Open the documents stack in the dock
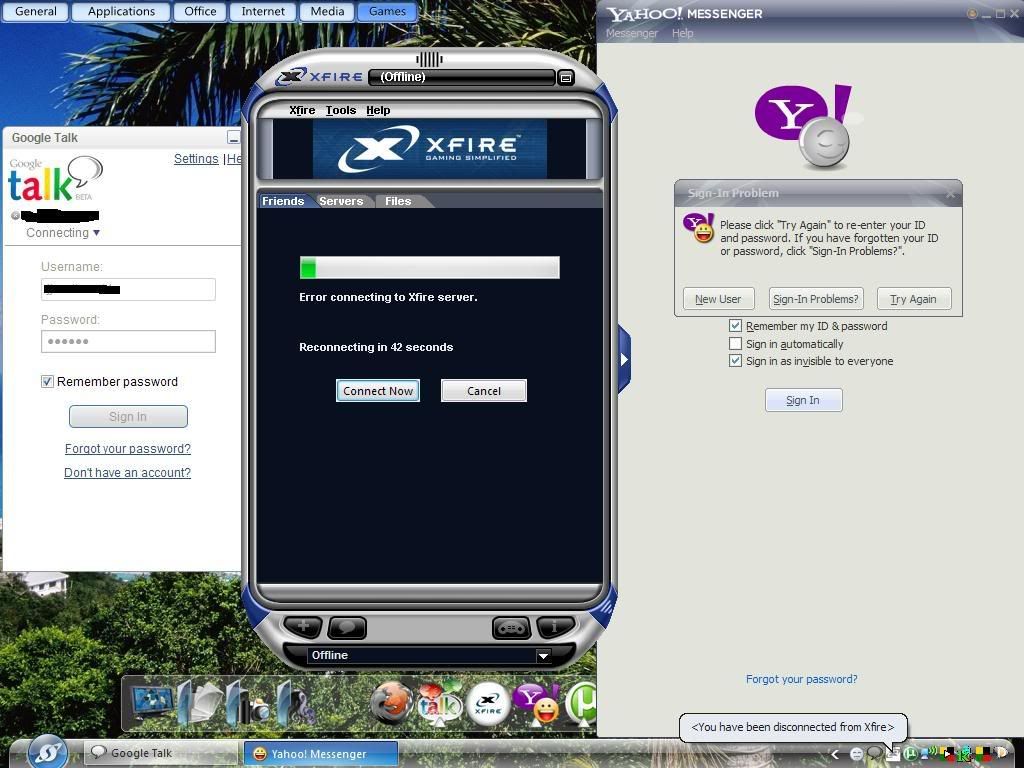This screenshot has height=768, width=1024. point(202,703)
